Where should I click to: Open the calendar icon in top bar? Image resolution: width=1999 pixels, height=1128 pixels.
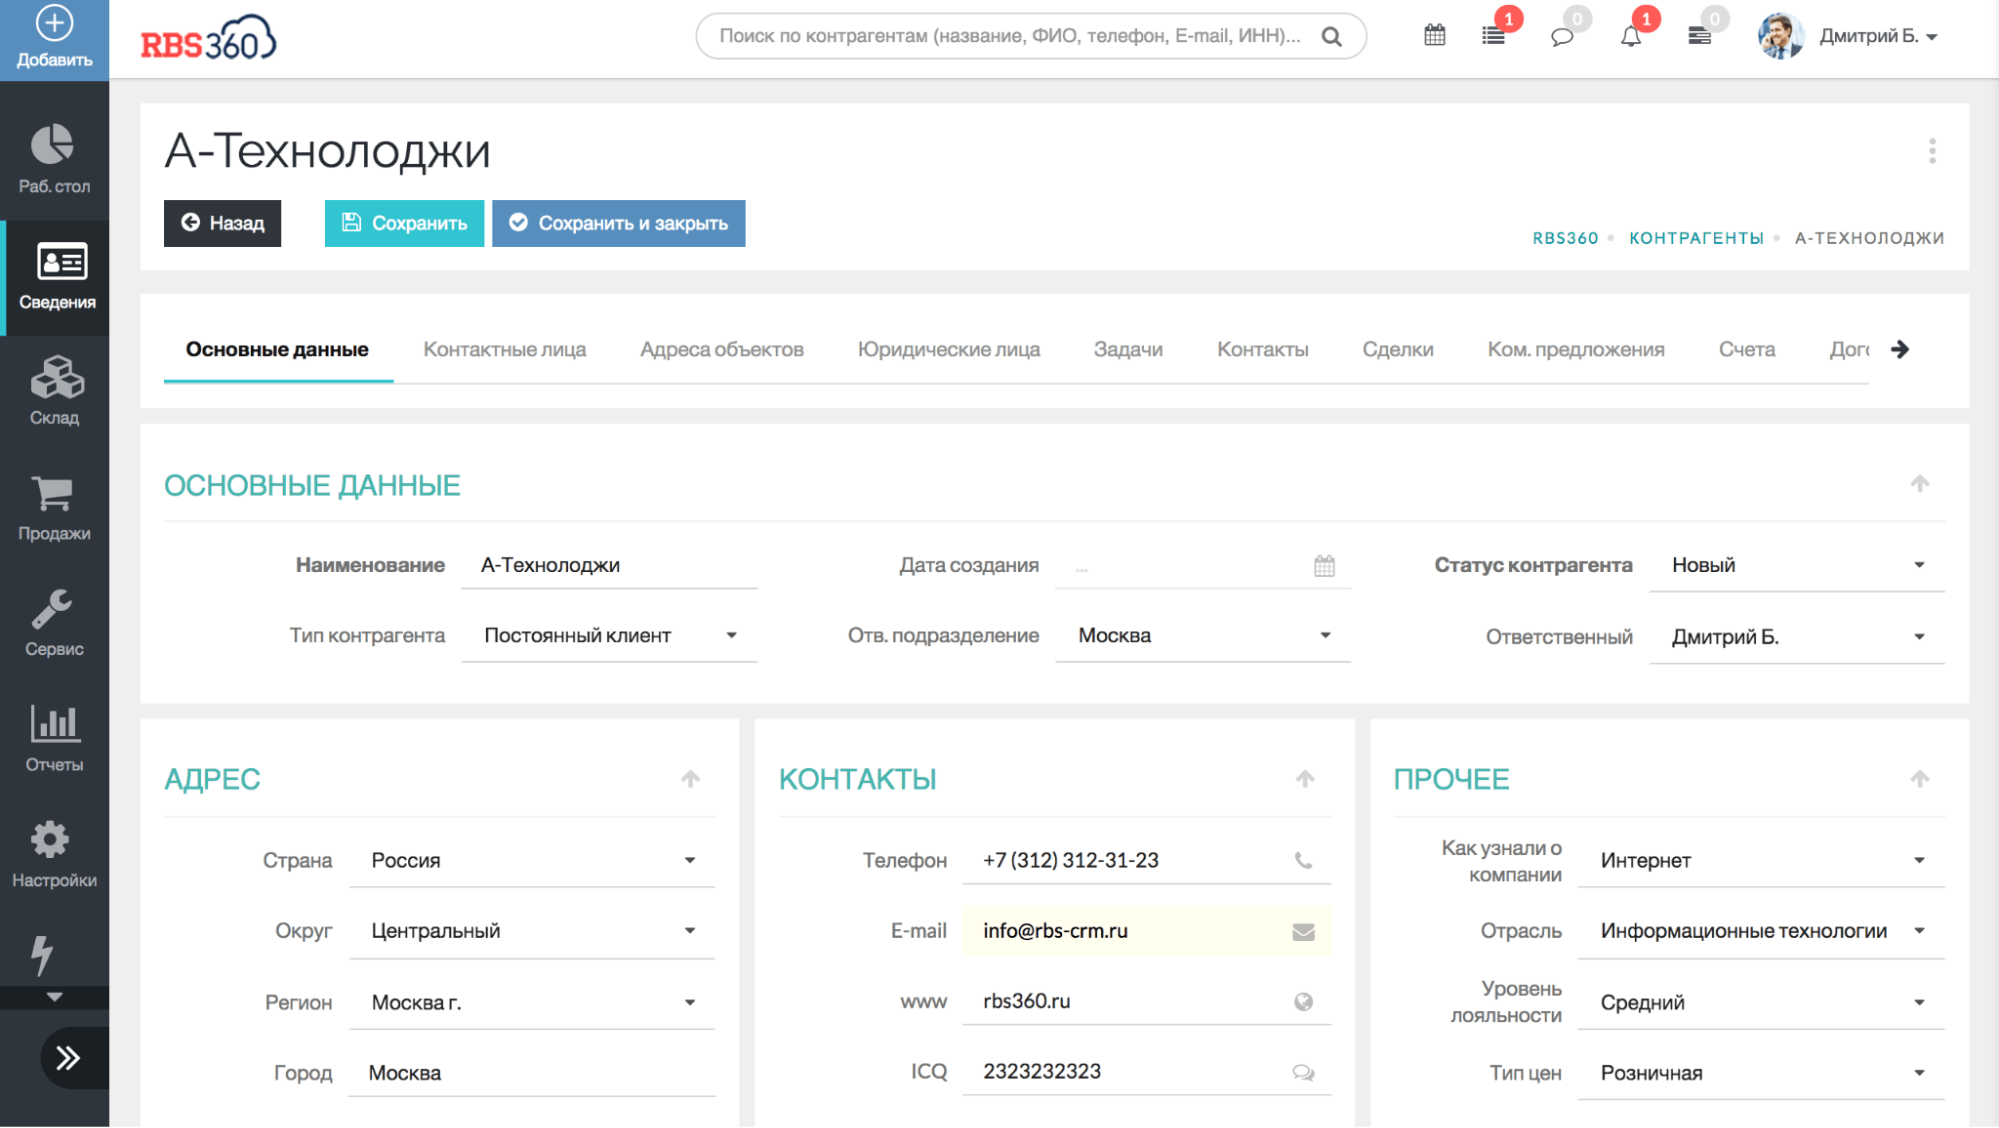pyautogui.click(x=1434, y=36)
